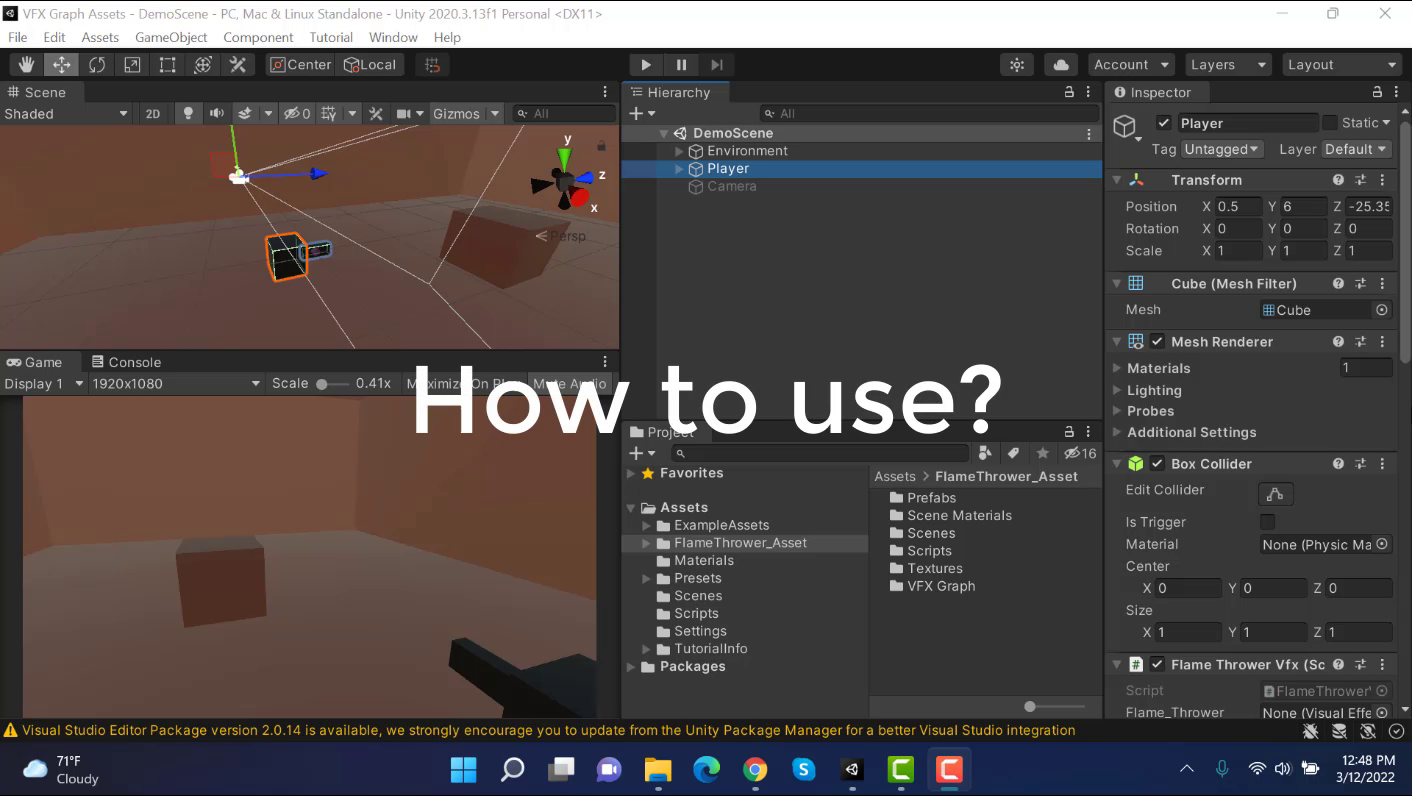Image resolution: width=1412 pixels, height=796 pixels.
Task: Open the File menu
Action: coord(18,37)
